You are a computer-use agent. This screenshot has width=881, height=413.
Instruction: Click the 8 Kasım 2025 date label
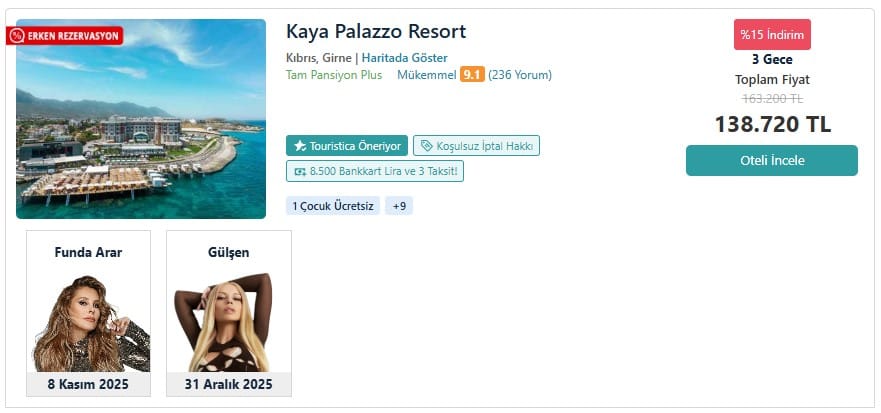(89, 384)
